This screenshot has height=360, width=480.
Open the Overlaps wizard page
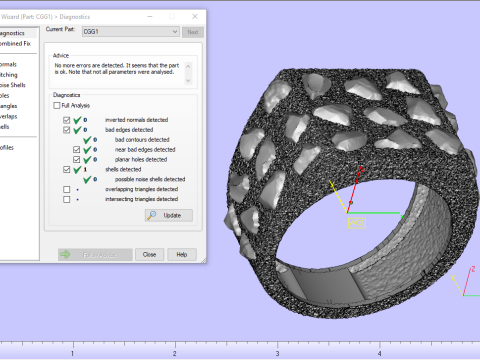point(9,116)
